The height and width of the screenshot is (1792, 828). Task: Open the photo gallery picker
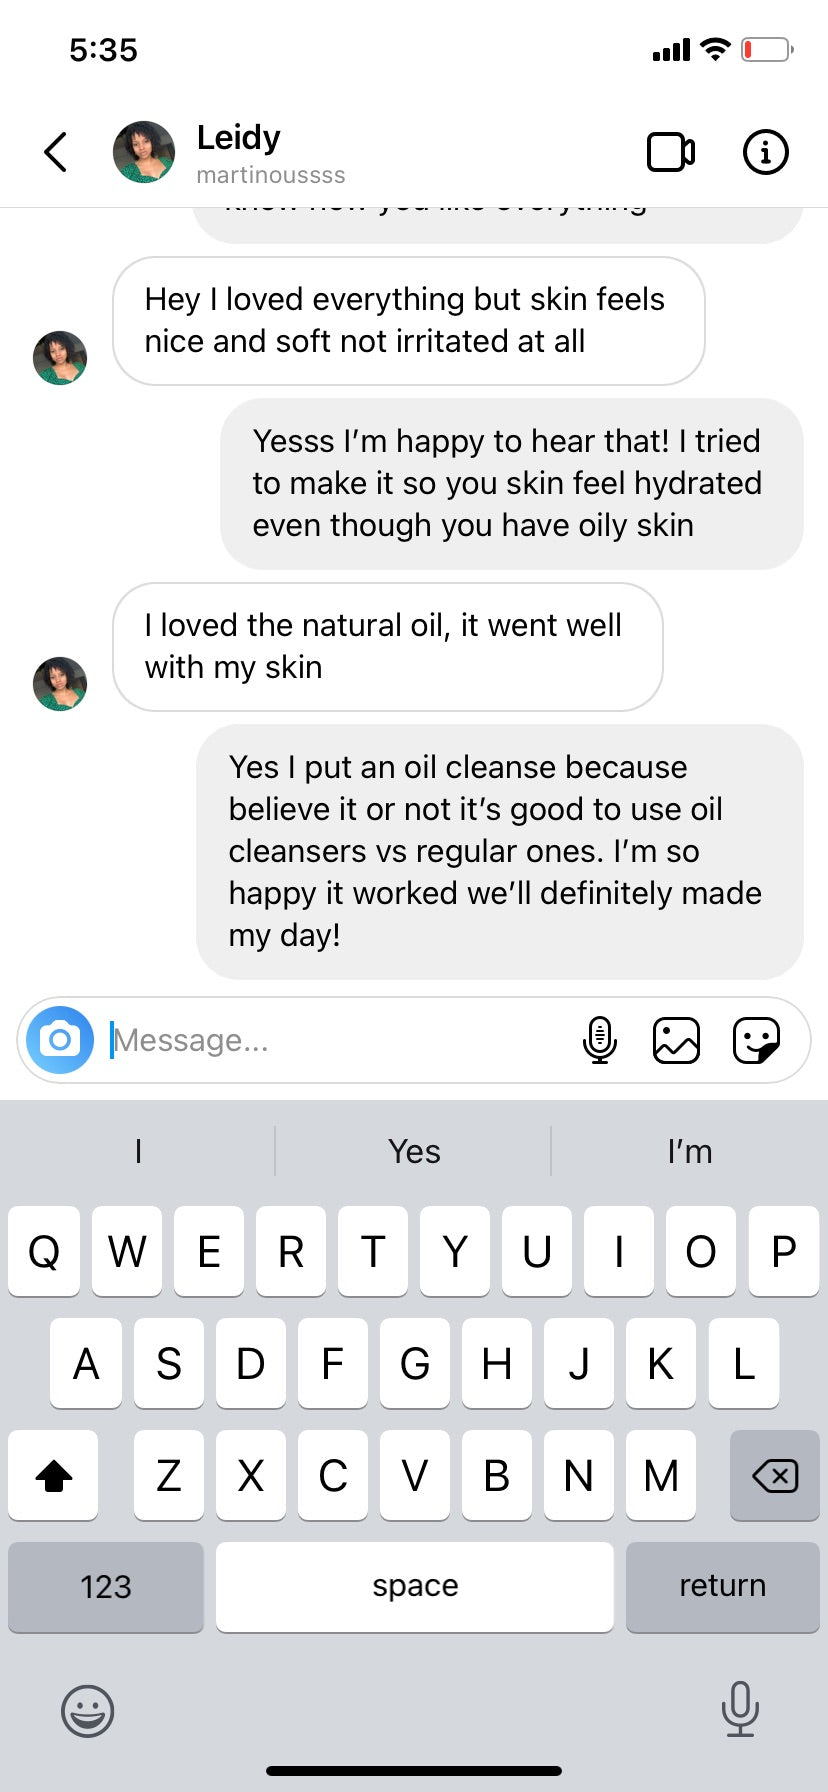pos(676,1040)
